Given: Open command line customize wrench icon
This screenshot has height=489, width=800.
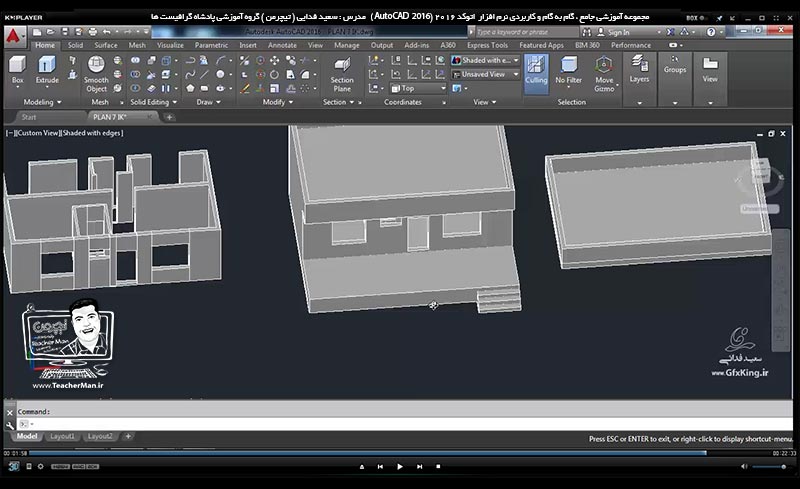Looking at the screenshot, I should [10, 425].
